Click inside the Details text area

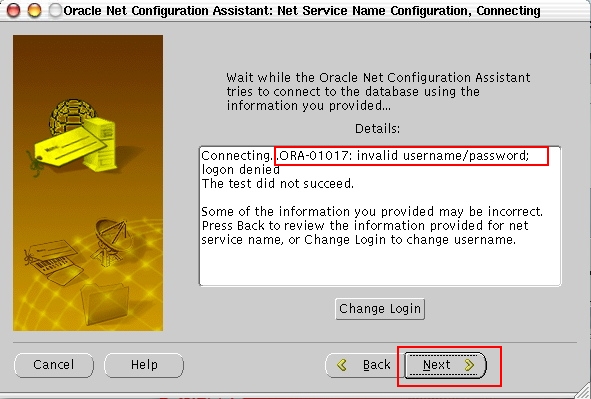click(x=380, y=216)
